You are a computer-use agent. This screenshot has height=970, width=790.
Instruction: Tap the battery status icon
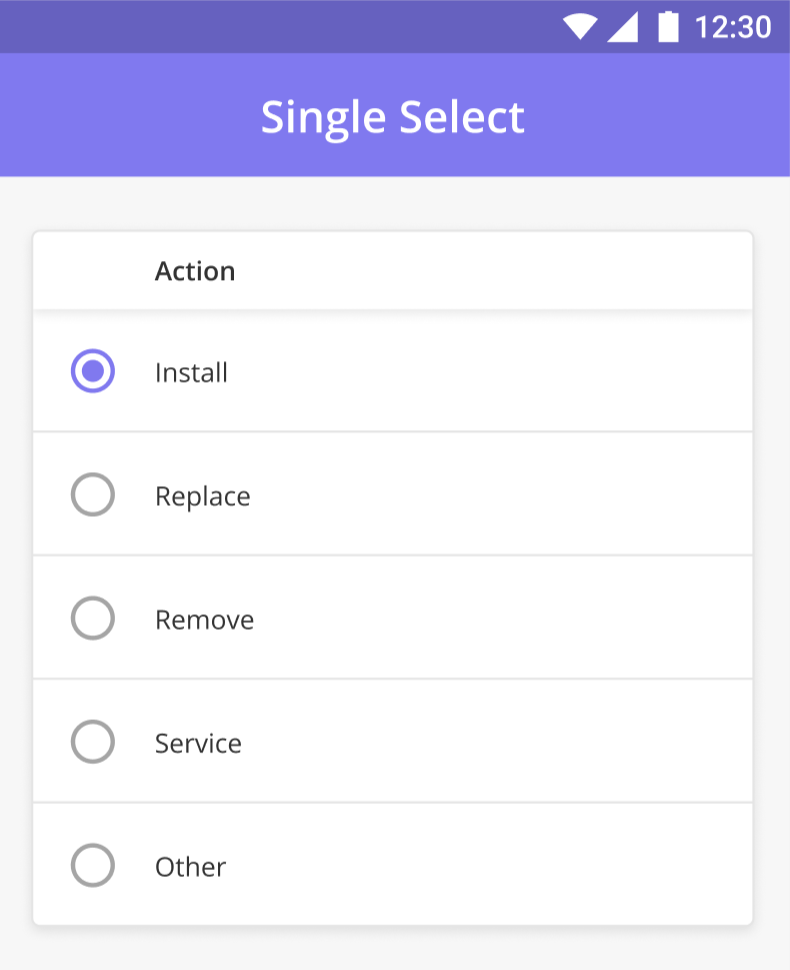click(x=668, y=27)
